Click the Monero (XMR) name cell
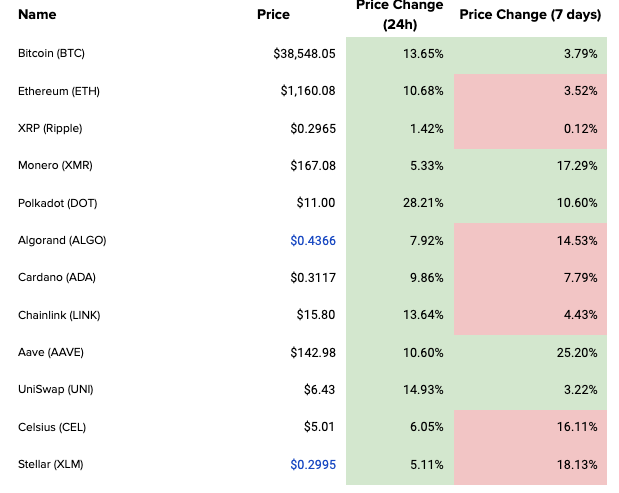Viewport: 619px width, 493px height. tap(57, 165)
